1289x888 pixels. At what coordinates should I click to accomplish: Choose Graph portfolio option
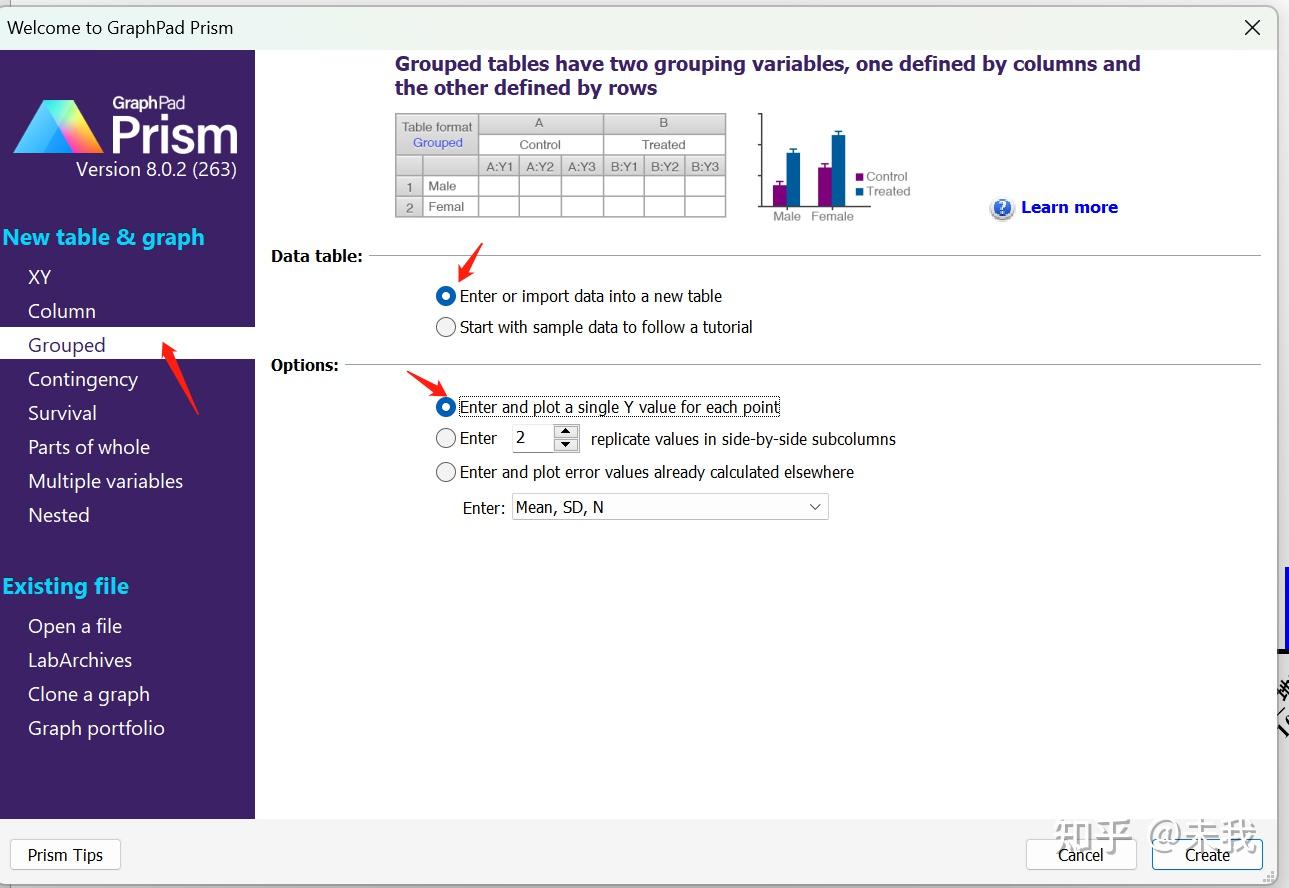[96, 728]
